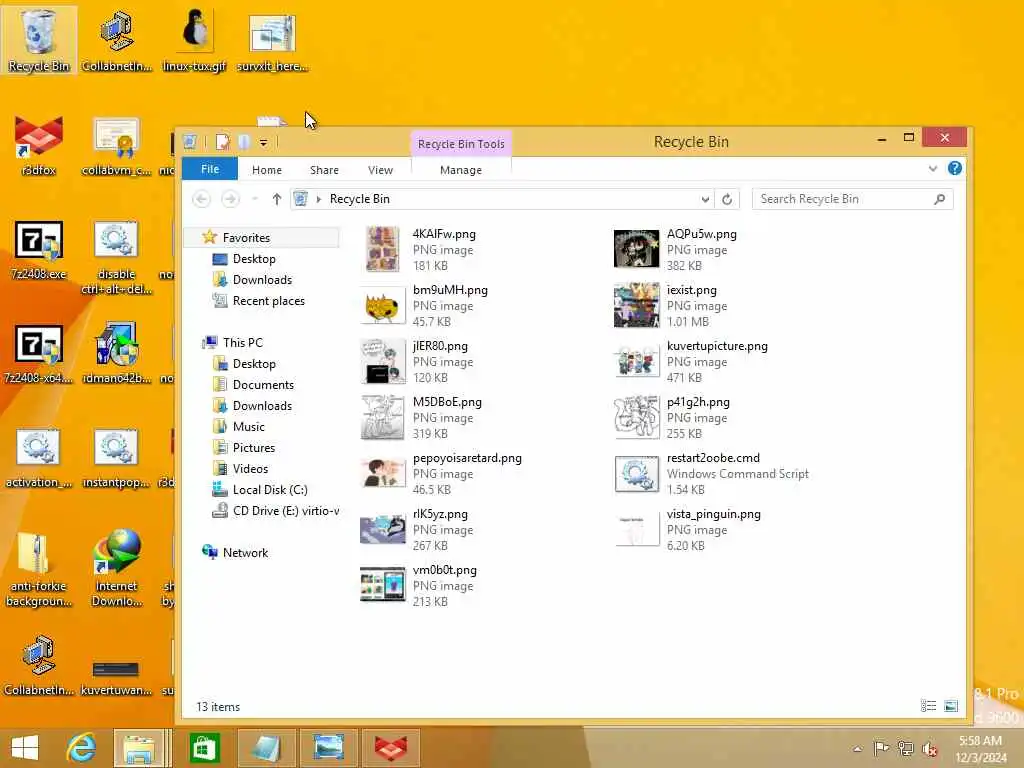The width and height of the screenshot is (1024, 768).
Task: Open Properties from the quick access toolbar
Action: pyautogui.click(x=223, y=142)
